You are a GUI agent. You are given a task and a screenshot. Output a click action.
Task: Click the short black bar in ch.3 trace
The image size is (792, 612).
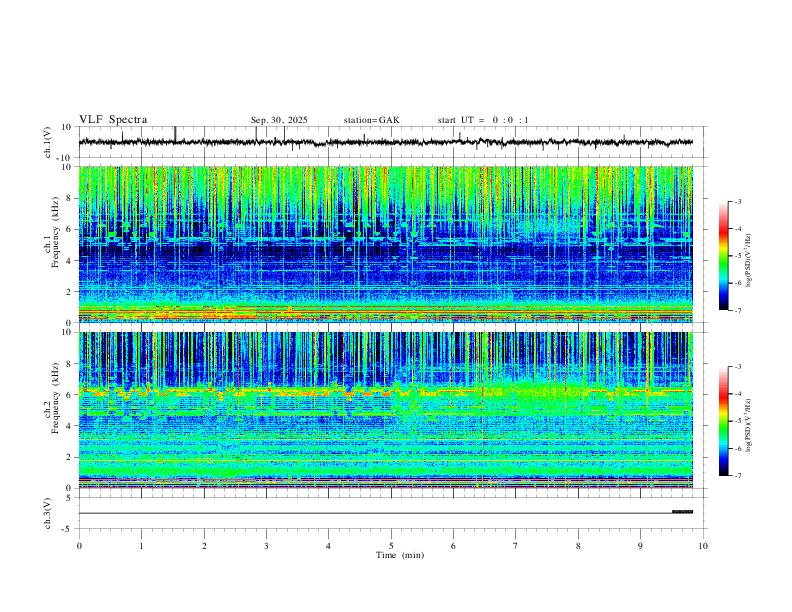pyautogui.click(x=682, y=512)
